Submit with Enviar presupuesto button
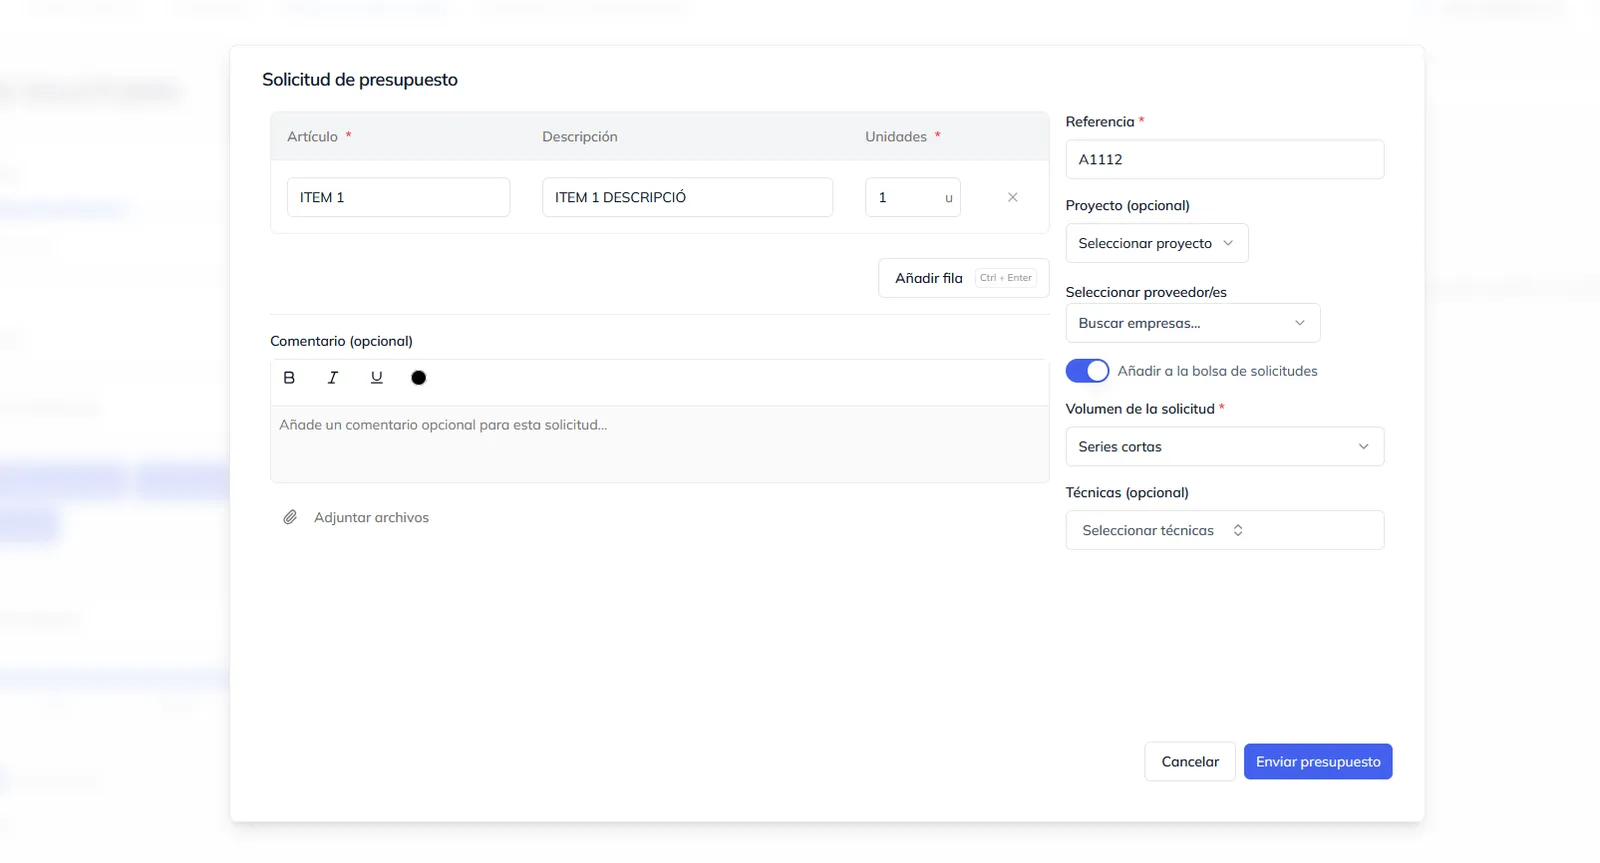Viewport: 1600px width, 863px height. [1318, 762]
